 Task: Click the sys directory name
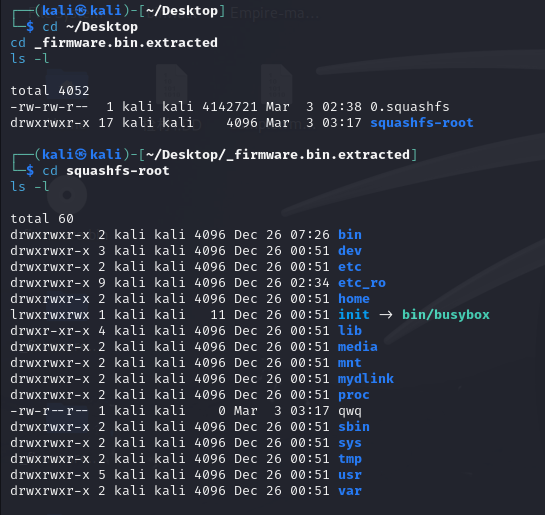350,443
